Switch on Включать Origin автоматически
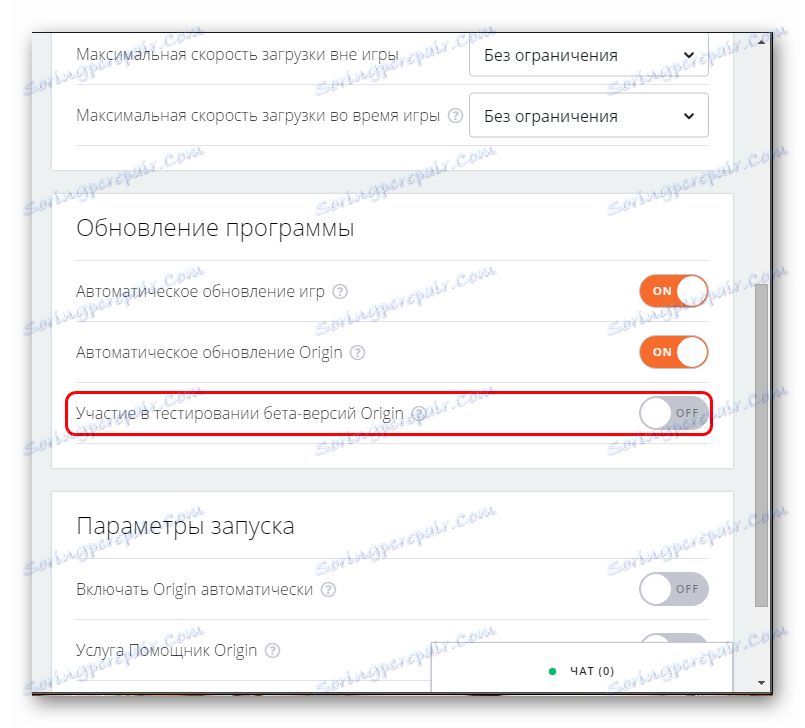 pos(674,589)
